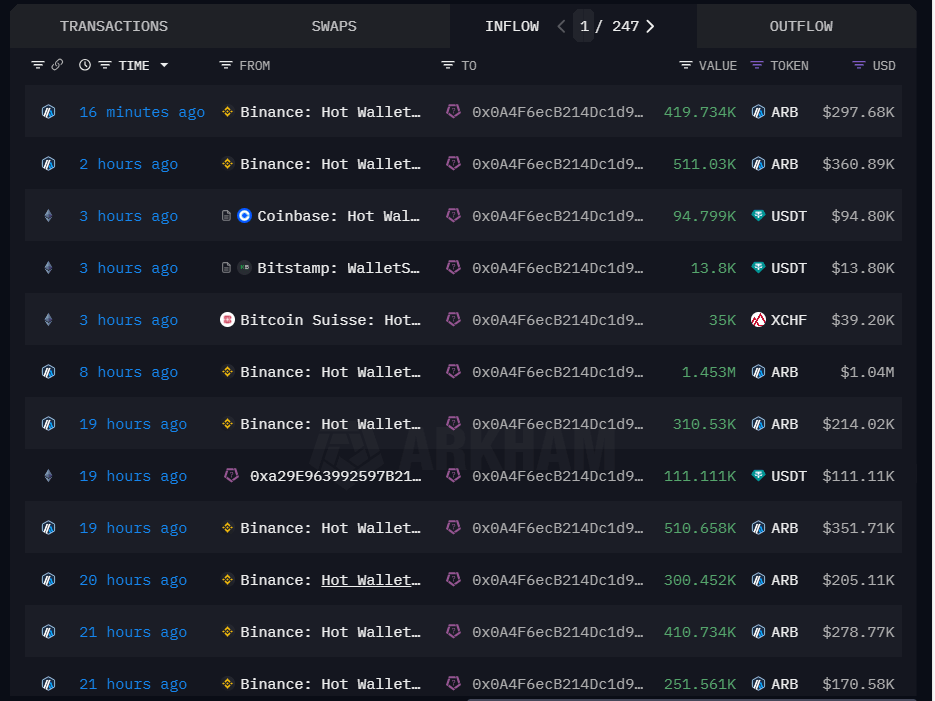Click the Bitstamp exchange icon
Viewport: 935px width, 701px height.
(245, 268)
